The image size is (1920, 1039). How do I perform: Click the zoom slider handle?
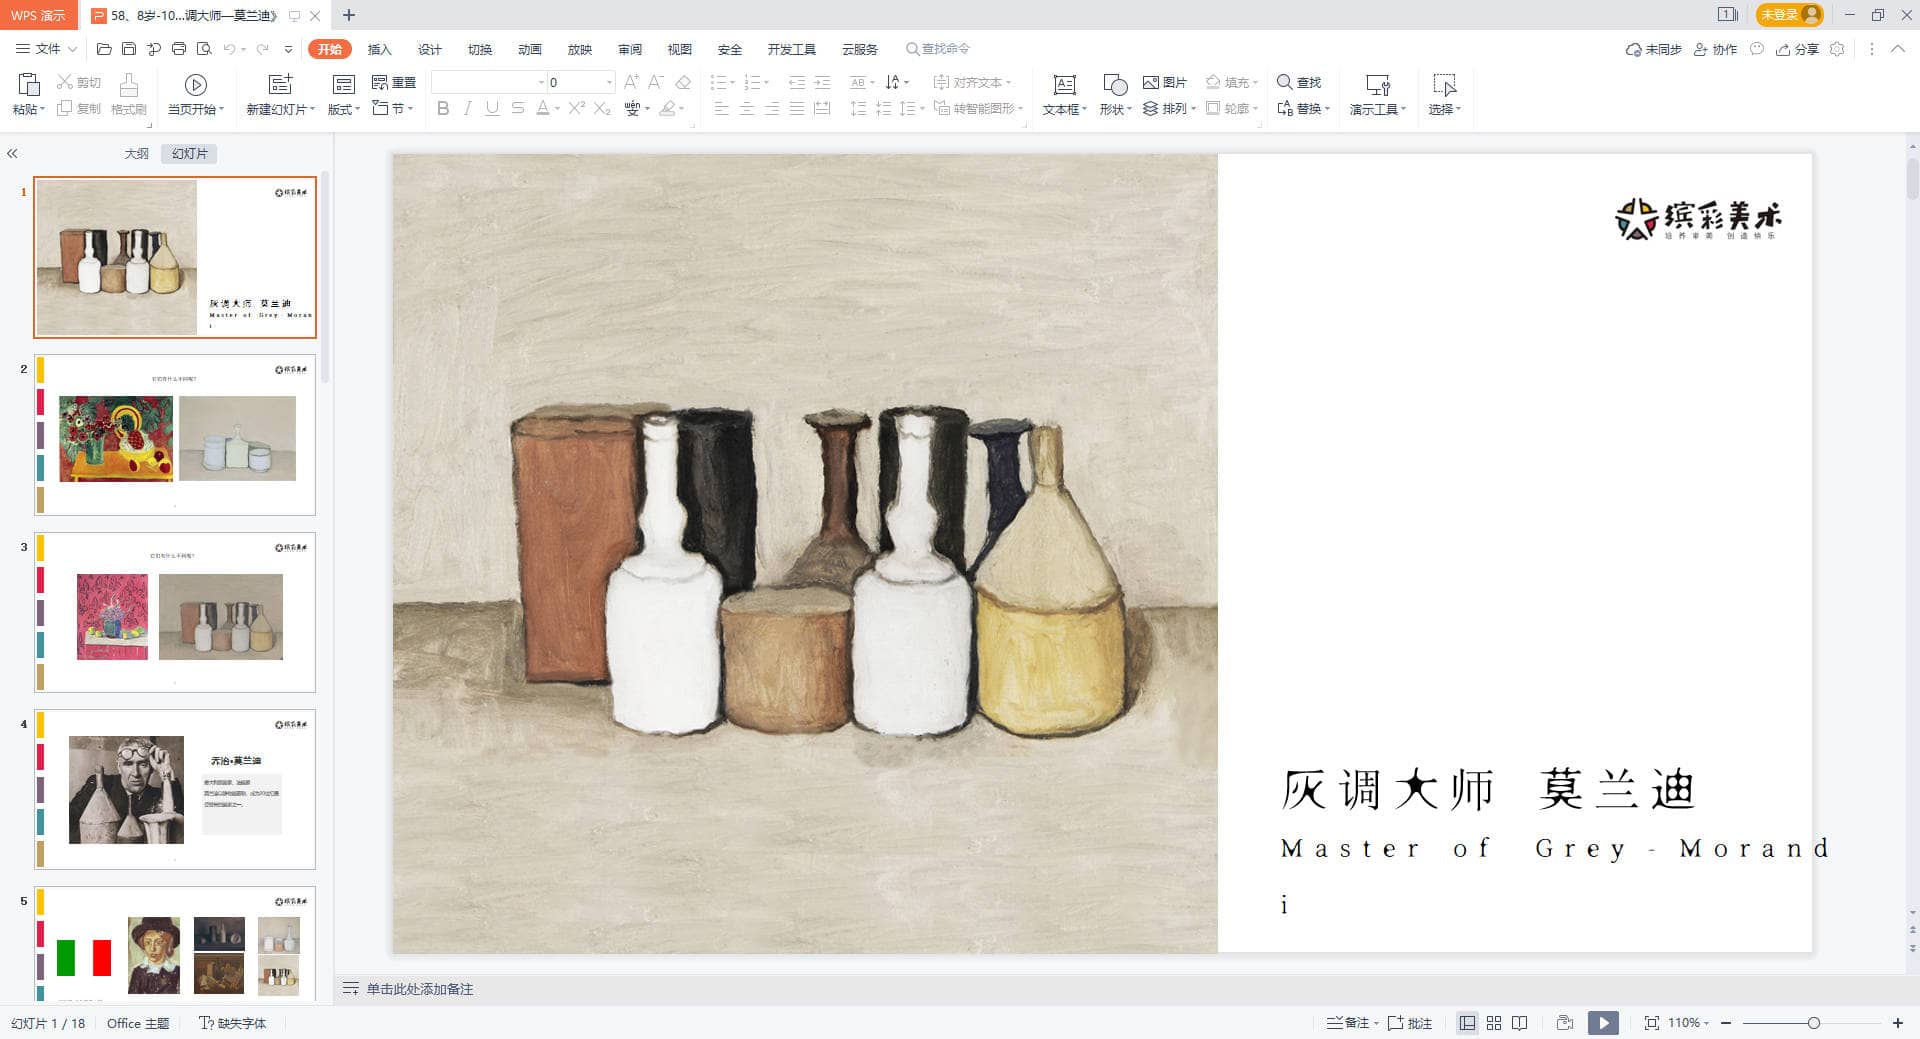[1813, 1023]
